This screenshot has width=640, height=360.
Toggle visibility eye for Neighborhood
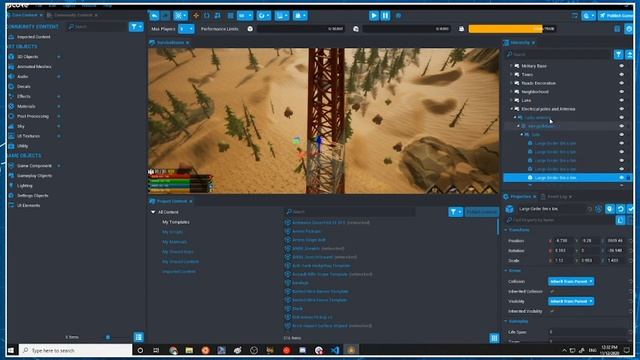[622, 91]
